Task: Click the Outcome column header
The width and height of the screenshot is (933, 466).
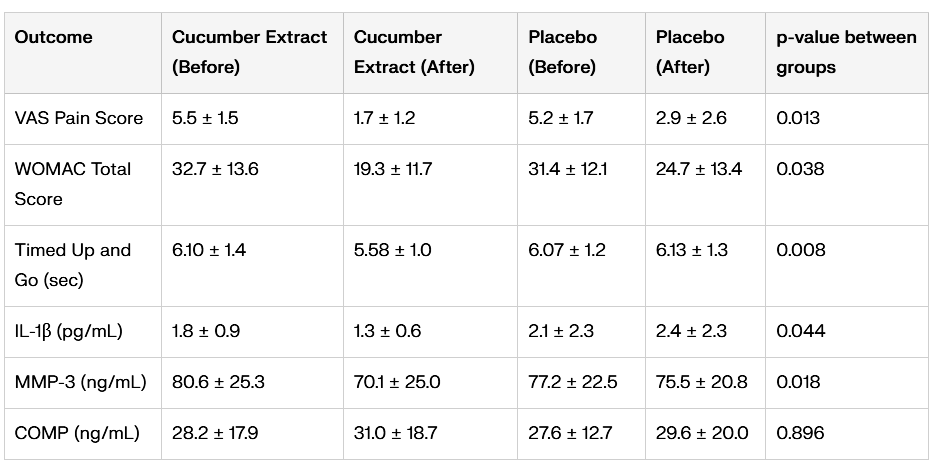Action: pyautogui.click(x=53, y=38)
